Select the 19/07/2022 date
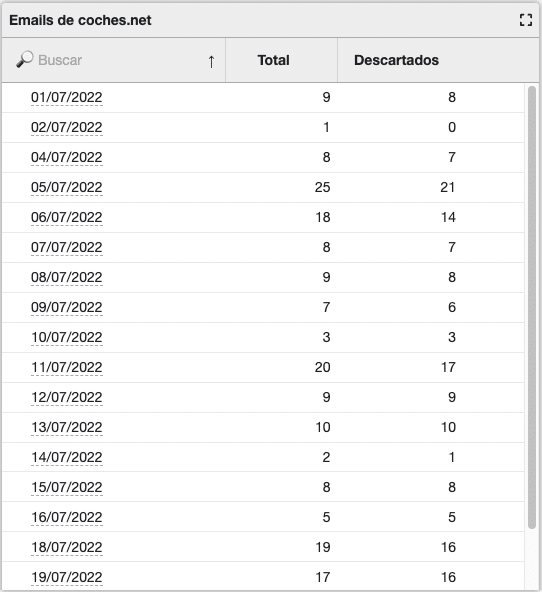This screenshot has width=542, height=592. (66, 577)
